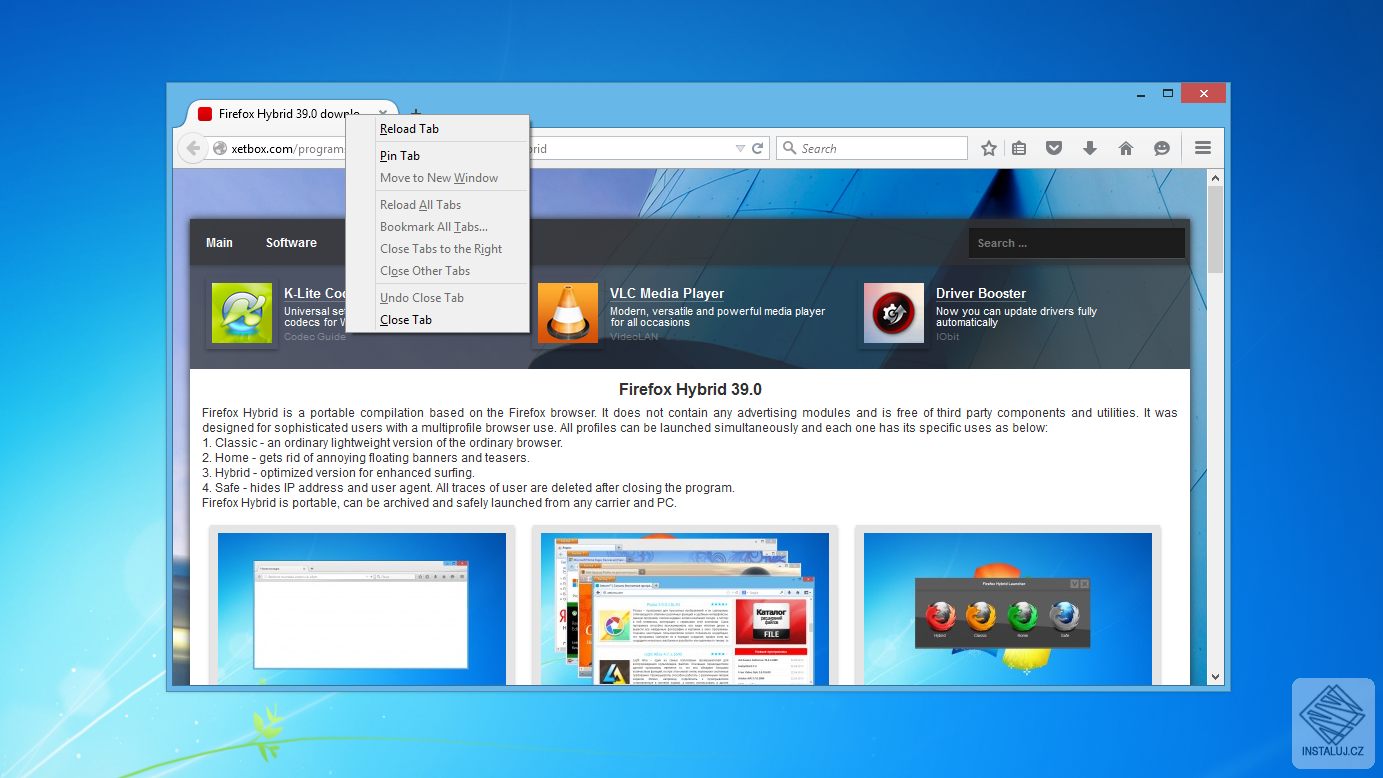Viewport: 1383px width, 778px height.
Task: Click the bookmark star icon
Action: pyautogui.click(x=988, y=148)
